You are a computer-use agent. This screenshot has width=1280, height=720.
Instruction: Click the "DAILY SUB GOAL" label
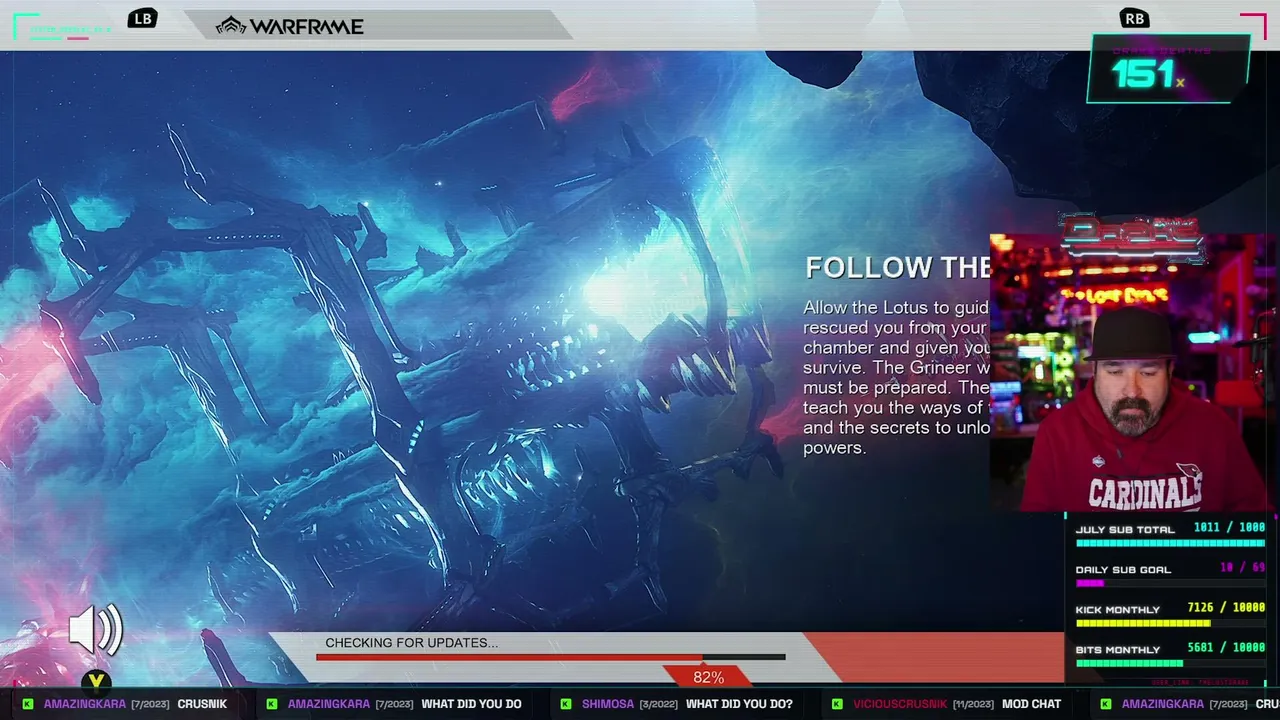[1123, 570]
